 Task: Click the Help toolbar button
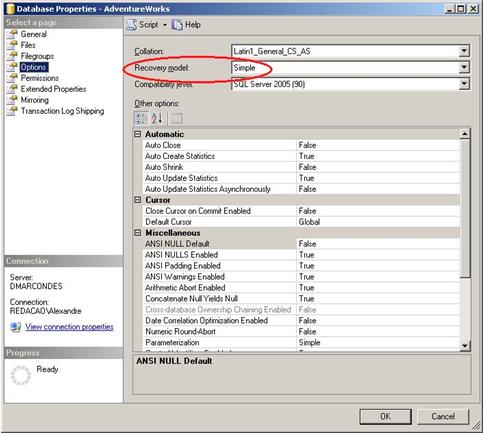(186, 25)
